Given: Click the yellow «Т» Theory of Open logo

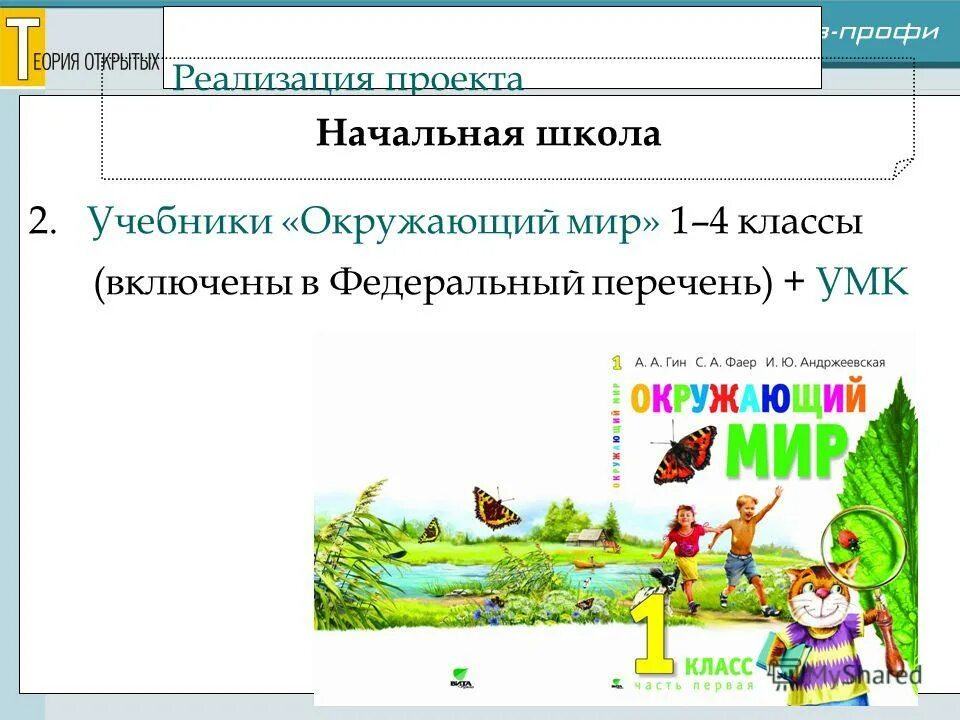Looking at the screenshot, I should pos(22,45).
